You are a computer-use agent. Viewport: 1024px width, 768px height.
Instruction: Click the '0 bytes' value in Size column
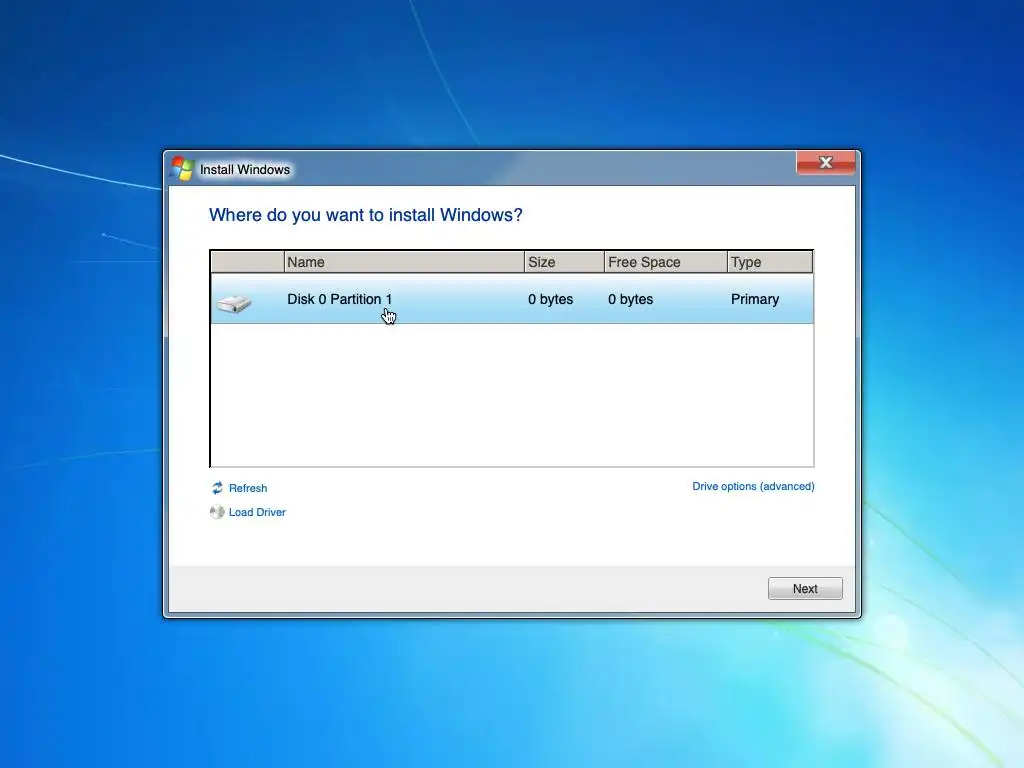(x=551, y=299)
